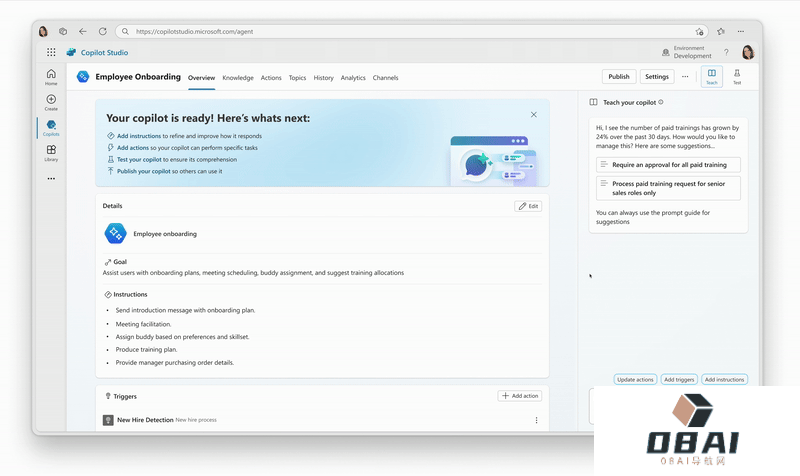This screenshot has width=800, height=476.
Task: Open the Channels tab
Action: (x=385, y=78)
